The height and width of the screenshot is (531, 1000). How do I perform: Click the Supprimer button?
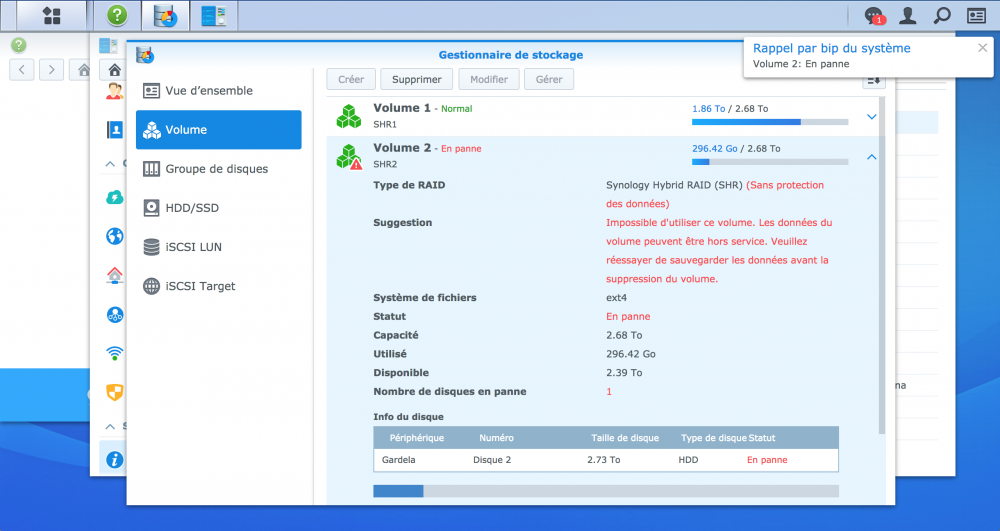tap(417, 79)
